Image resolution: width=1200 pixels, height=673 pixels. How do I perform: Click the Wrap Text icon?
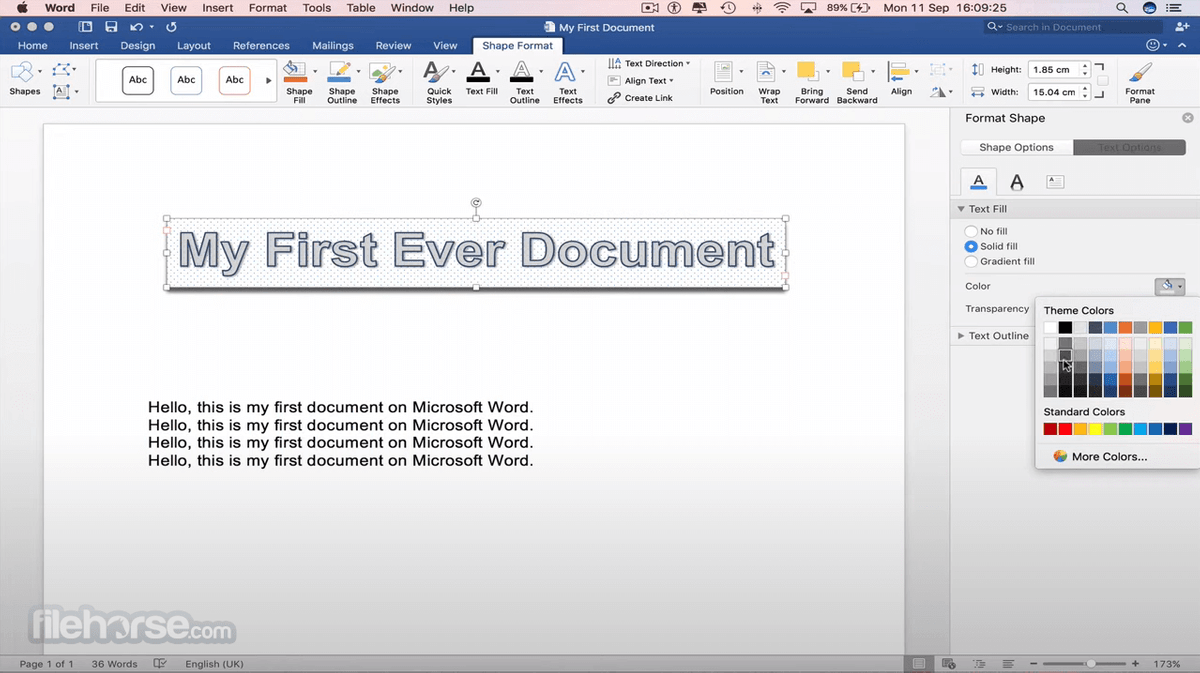pyautogui.click(x=768, y=72)
